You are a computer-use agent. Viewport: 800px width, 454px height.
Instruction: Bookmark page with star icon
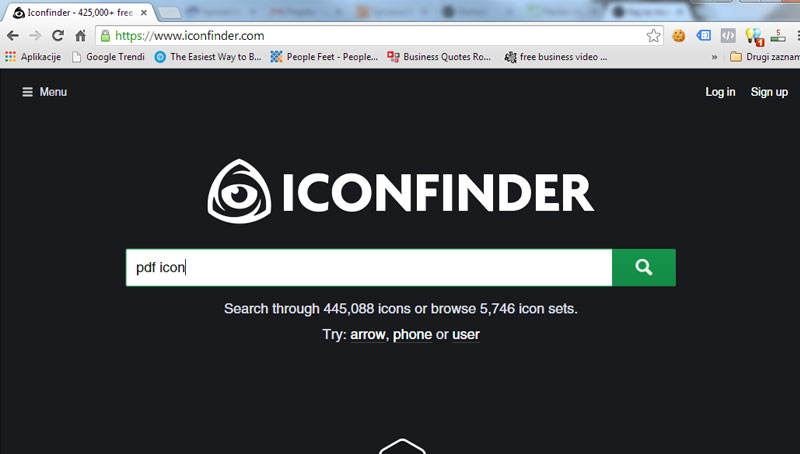pyautogui.click(x=653, y=36)
